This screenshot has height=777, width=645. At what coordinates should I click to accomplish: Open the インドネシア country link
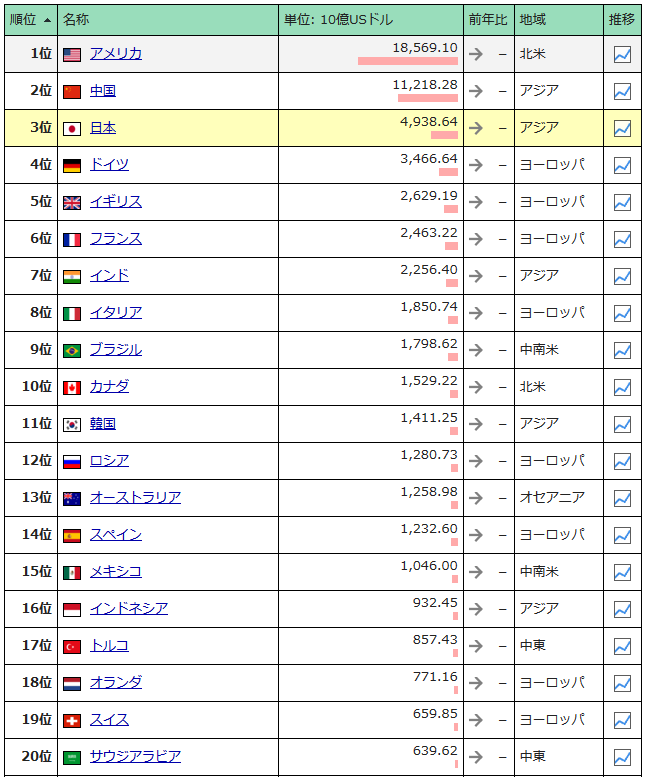(x=129, y=609)
